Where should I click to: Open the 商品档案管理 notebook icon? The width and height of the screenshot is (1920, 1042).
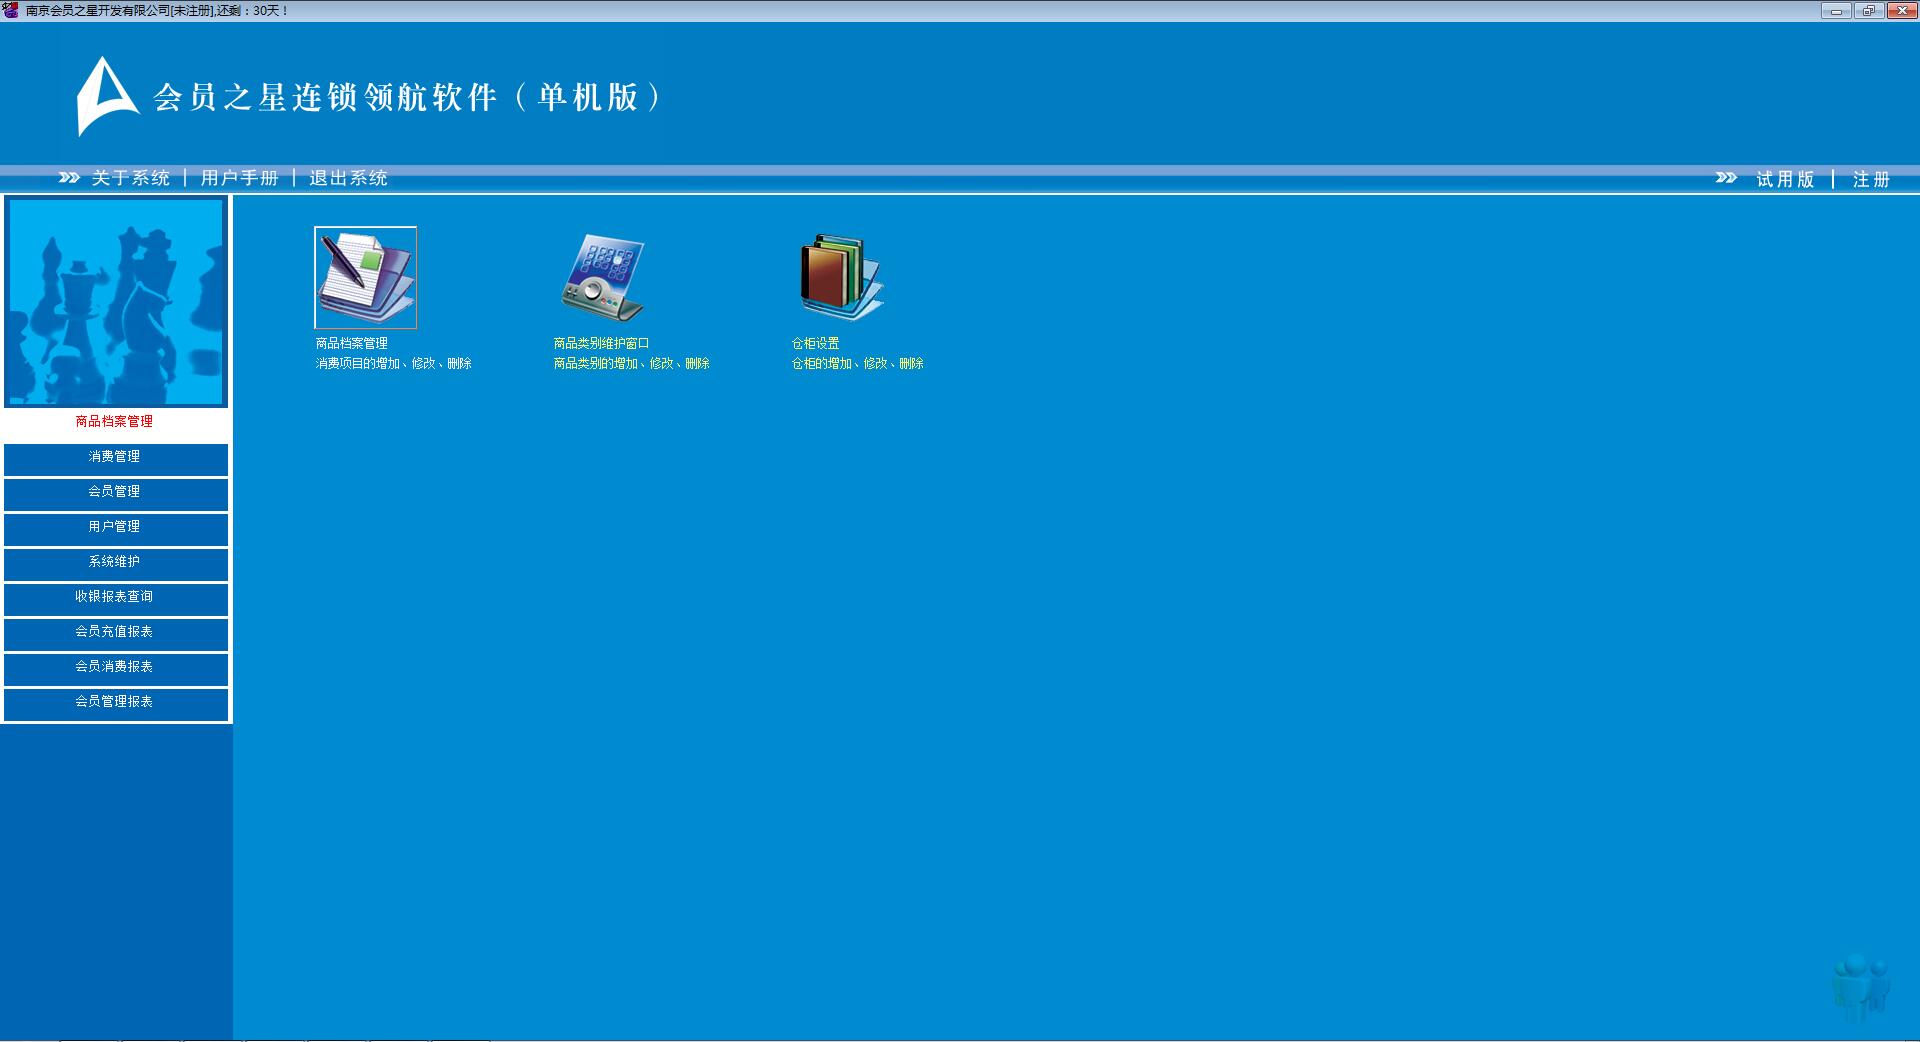coord(365,277)
